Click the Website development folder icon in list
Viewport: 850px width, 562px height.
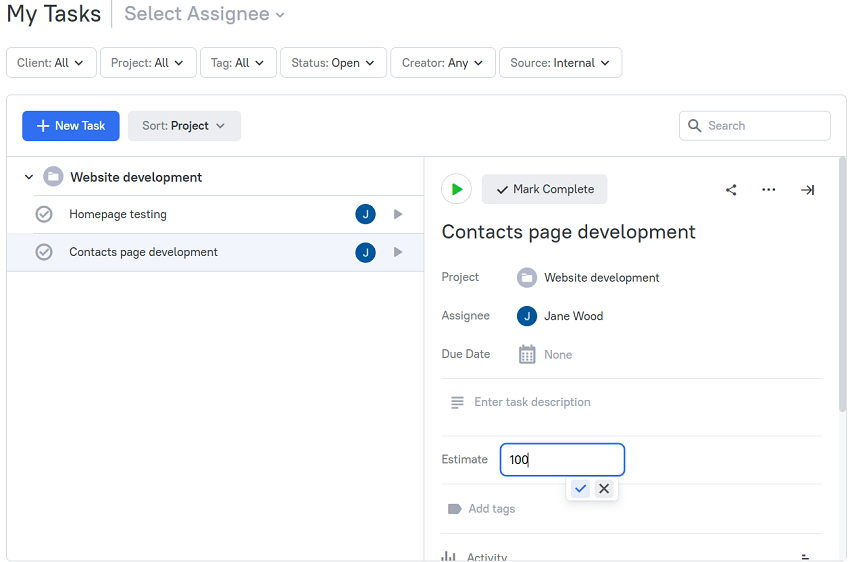pos(53,177)
